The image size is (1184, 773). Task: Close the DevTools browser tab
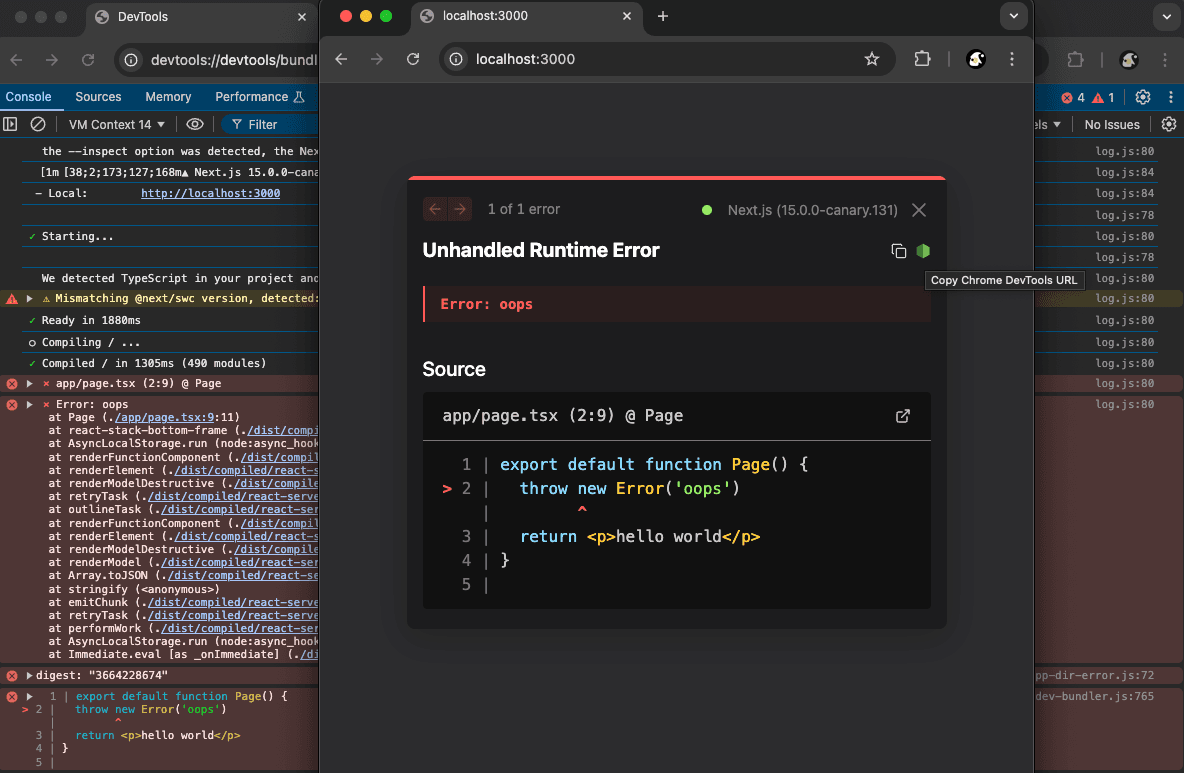302,17
